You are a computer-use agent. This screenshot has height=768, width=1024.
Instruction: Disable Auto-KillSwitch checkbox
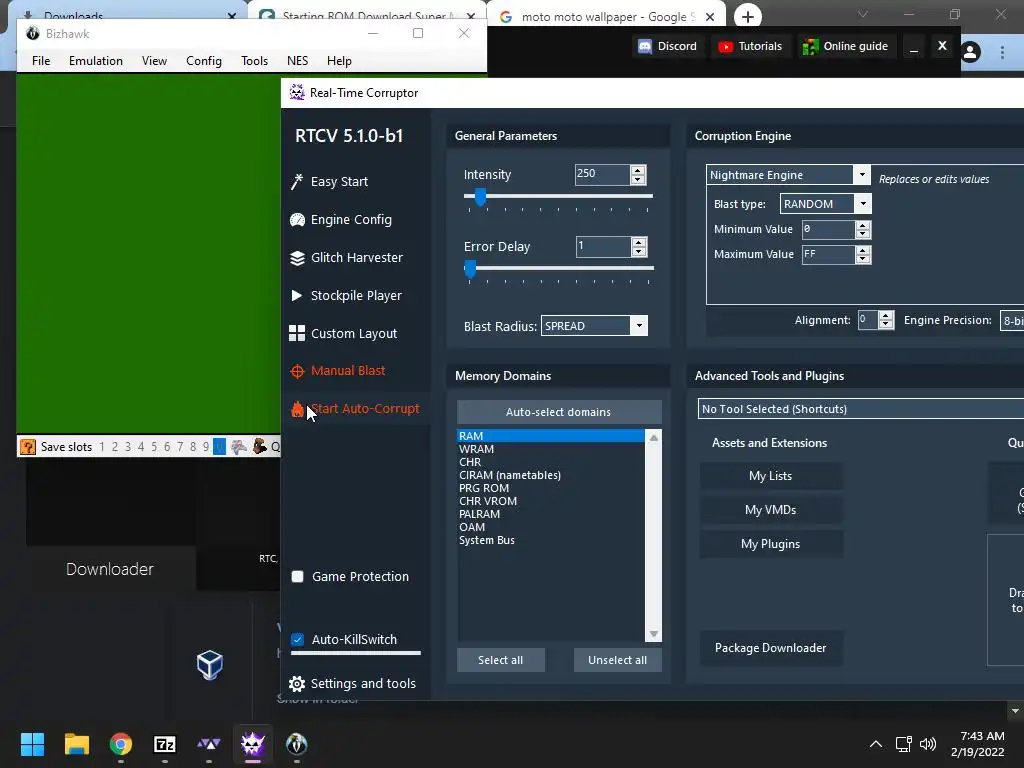[x=298, y=640]
